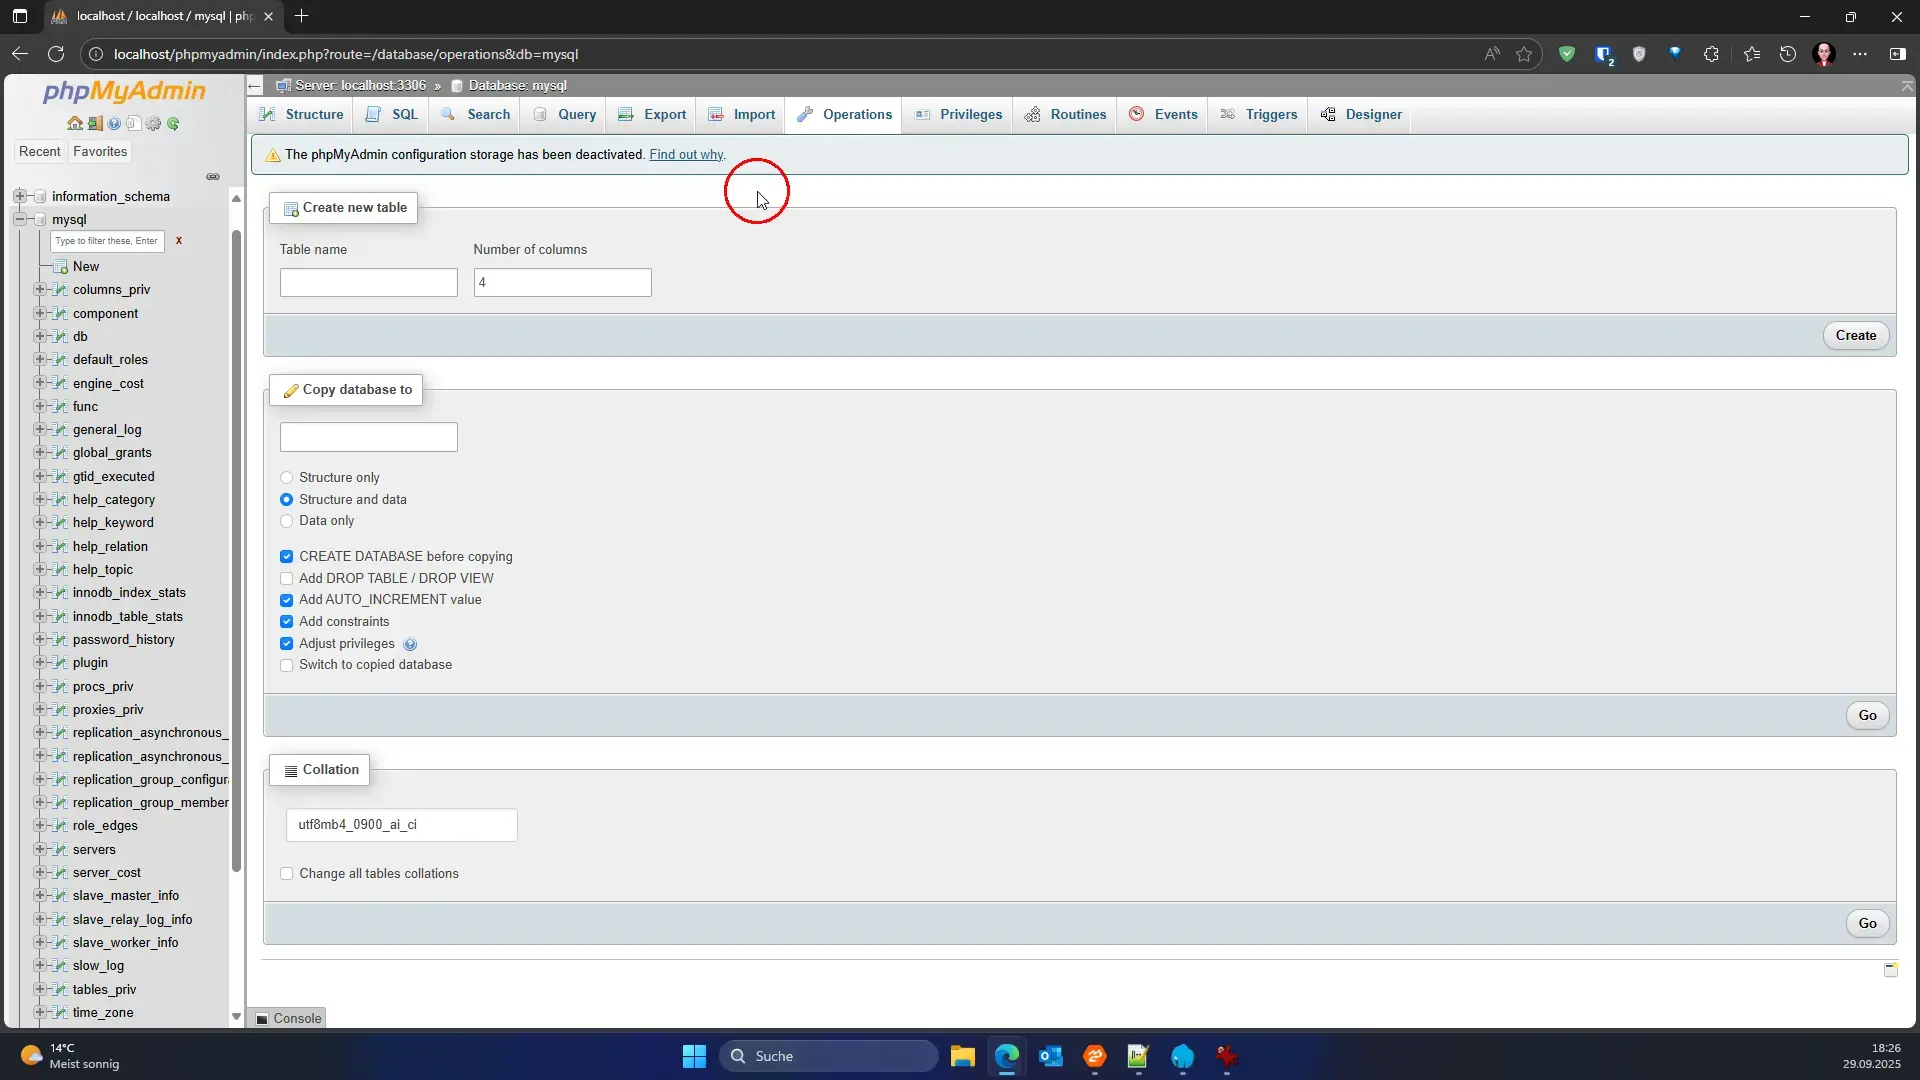
Task: Uncheck CREATE DATABASE before copying
Action: [x=287, y=557]
